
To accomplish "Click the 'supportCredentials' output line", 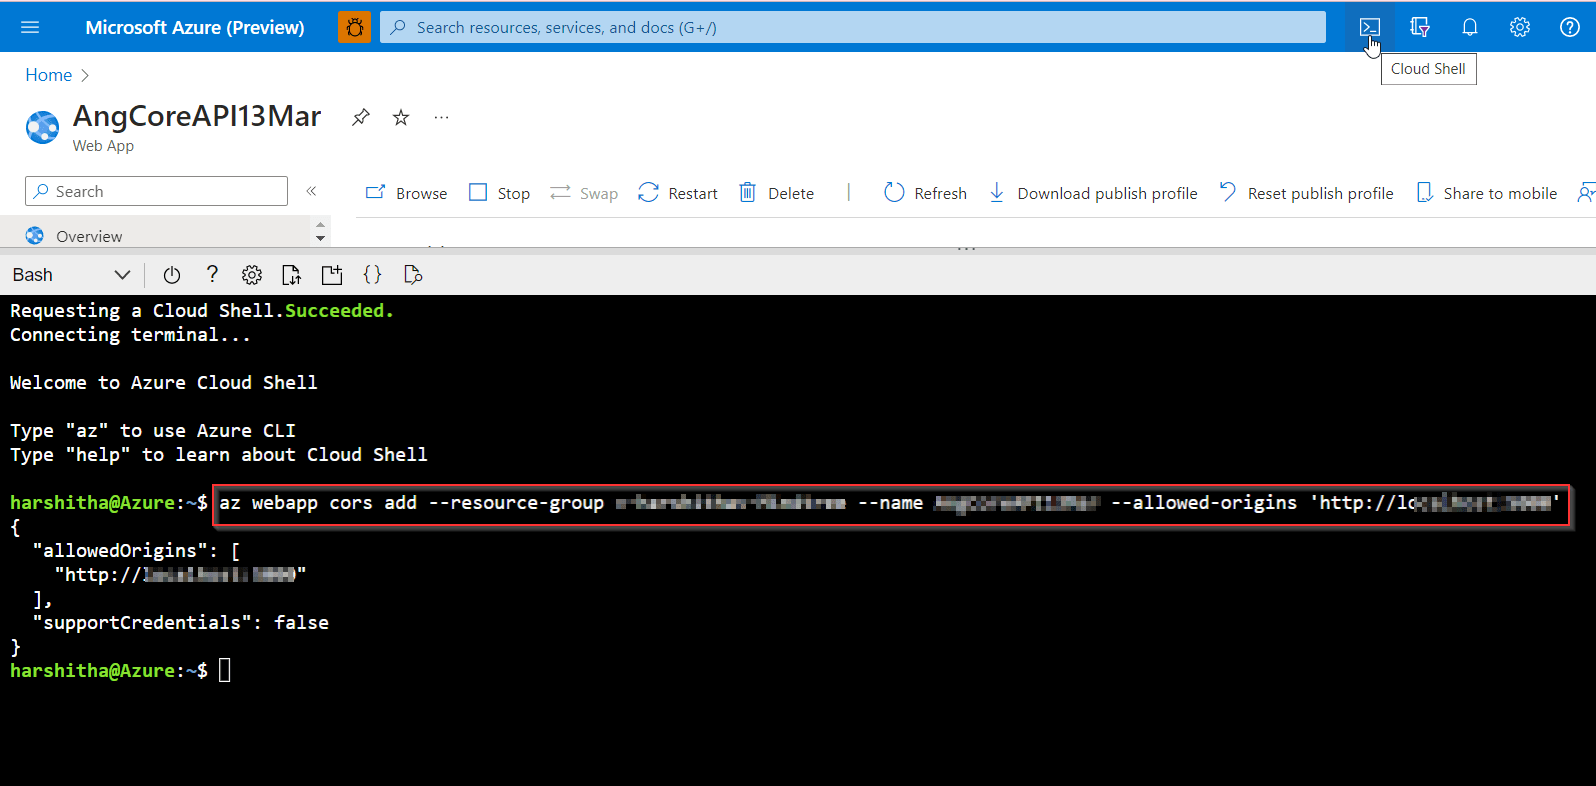I will pyautogui.click(x=180, y=623).
